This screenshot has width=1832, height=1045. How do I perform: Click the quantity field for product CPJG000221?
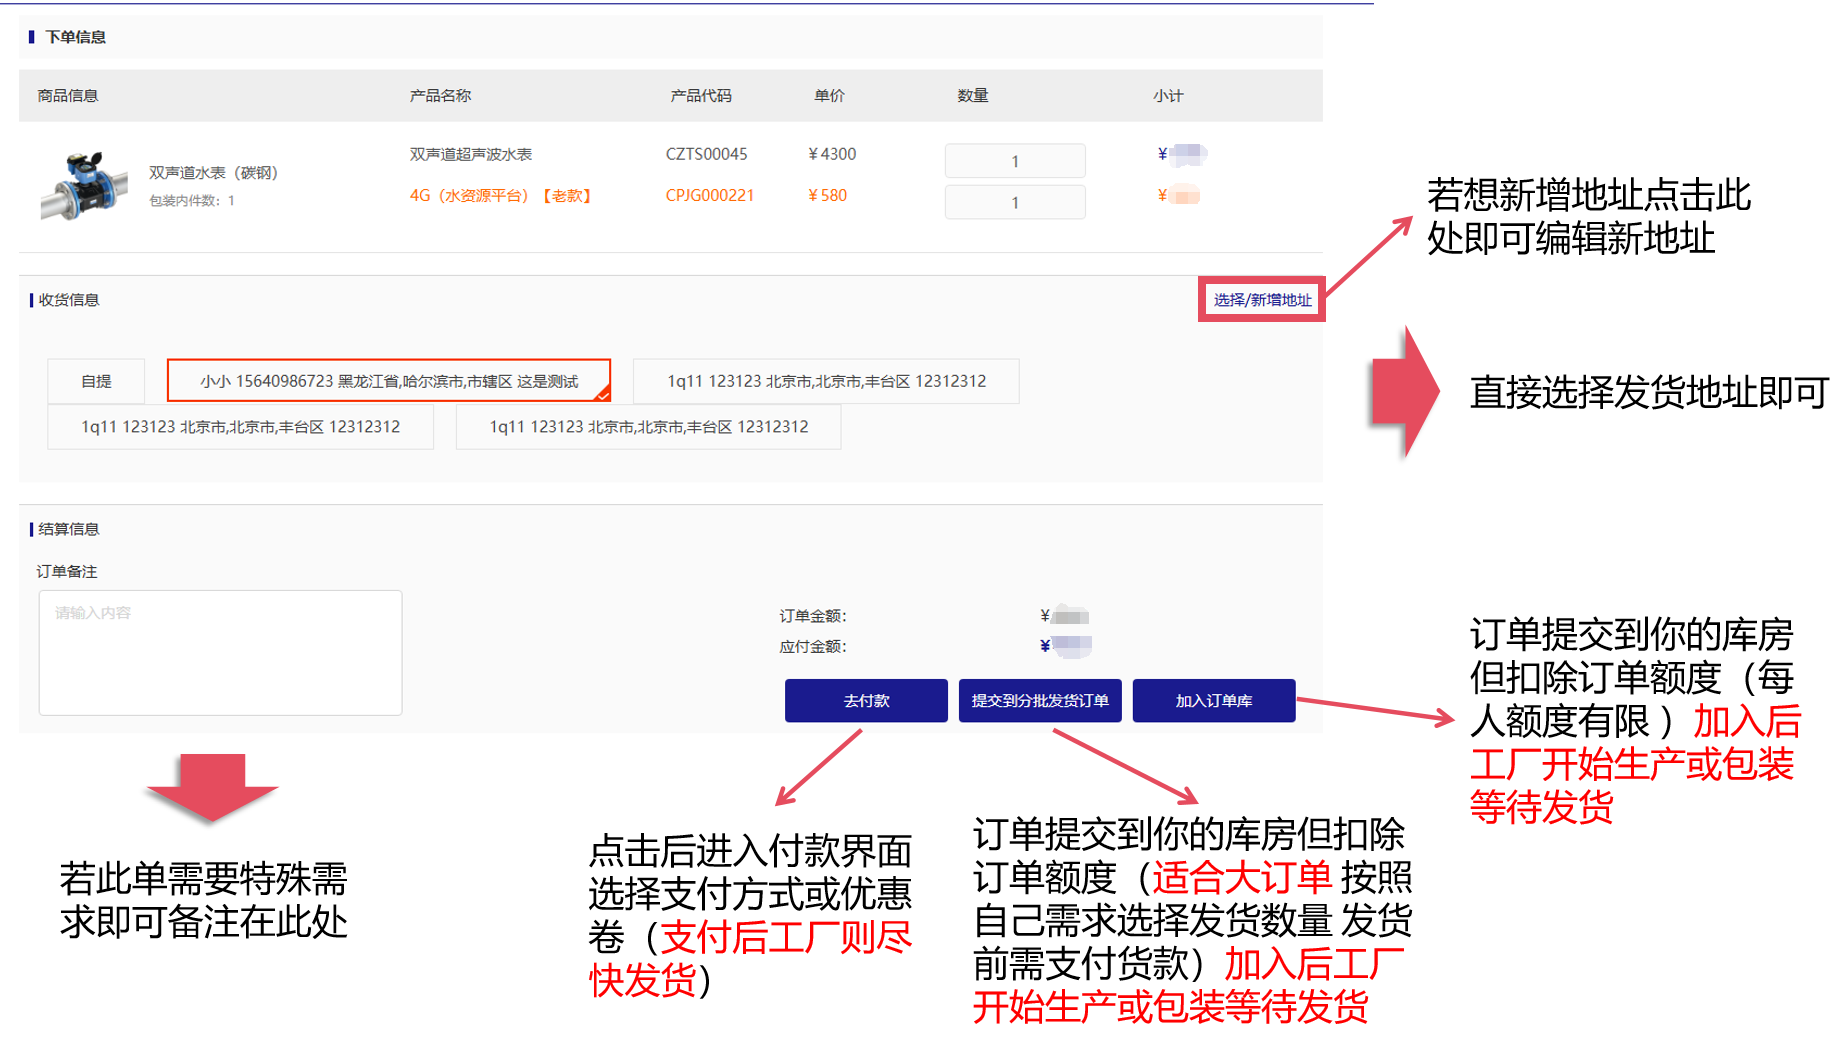[x=1015, y=202]
